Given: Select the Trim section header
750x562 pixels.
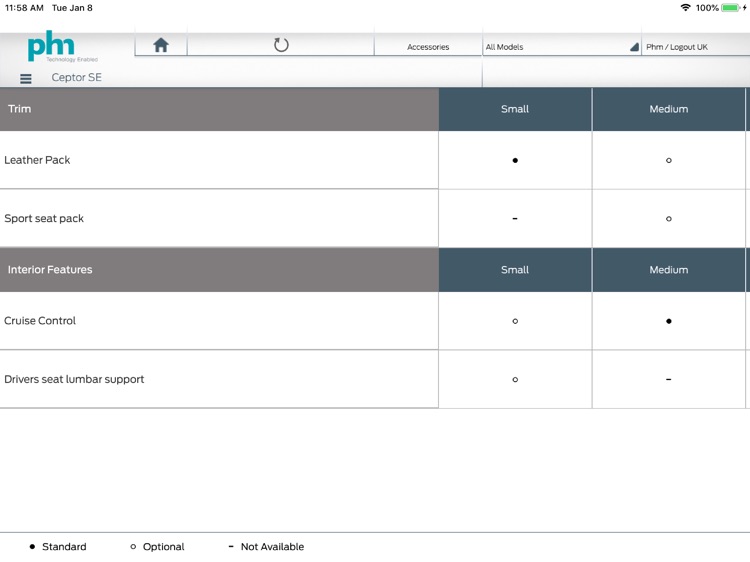Looking at the screenshot, I should click(x=219, y=109).
